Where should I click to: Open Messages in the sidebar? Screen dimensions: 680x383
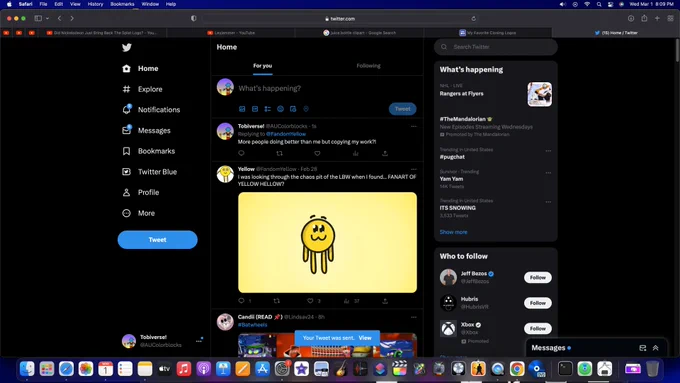click(146, 130)
